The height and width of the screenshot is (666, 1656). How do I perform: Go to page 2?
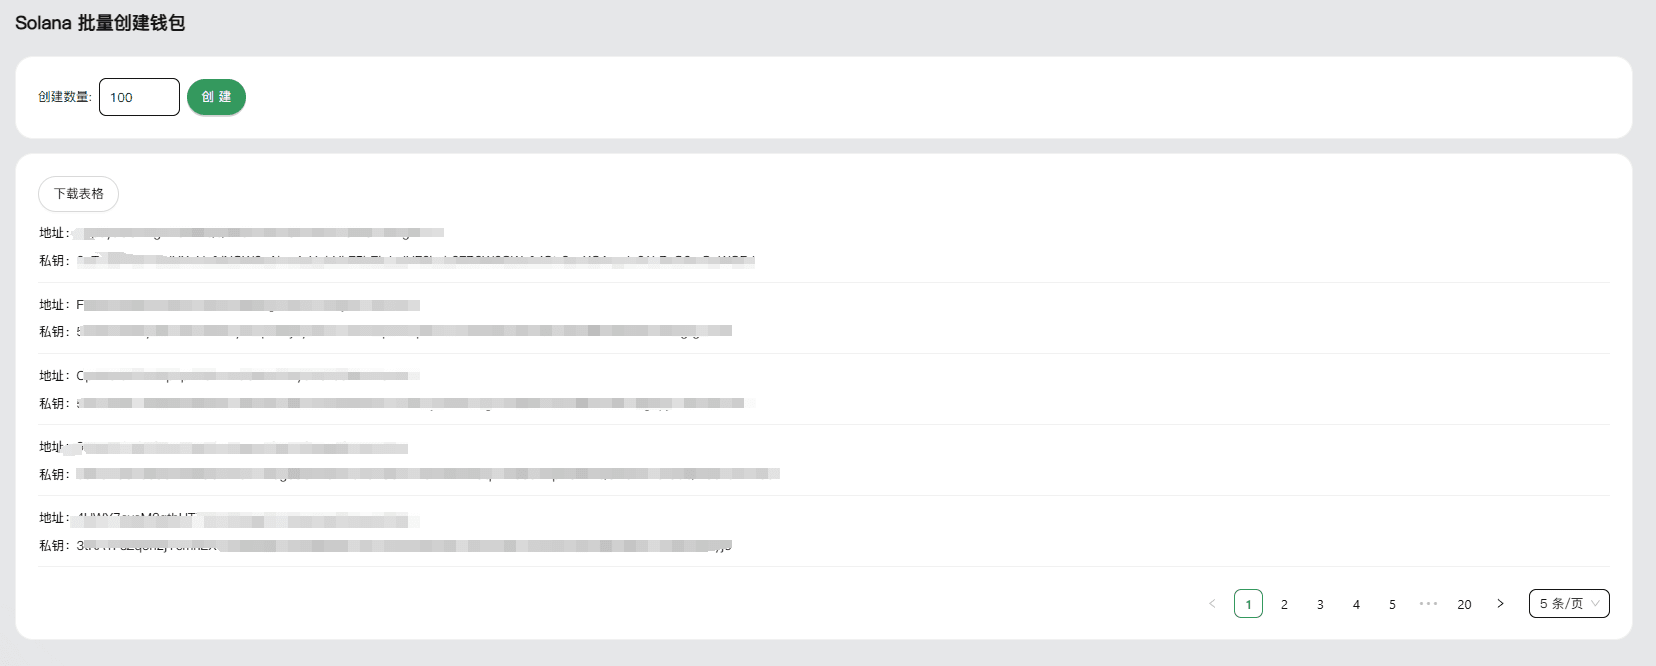point(1284,604)
